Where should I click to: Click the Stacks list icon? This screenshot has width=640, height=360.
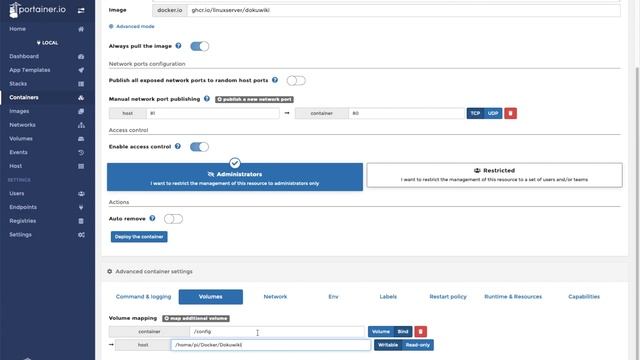pyautogui.click(x=81, y=84)
